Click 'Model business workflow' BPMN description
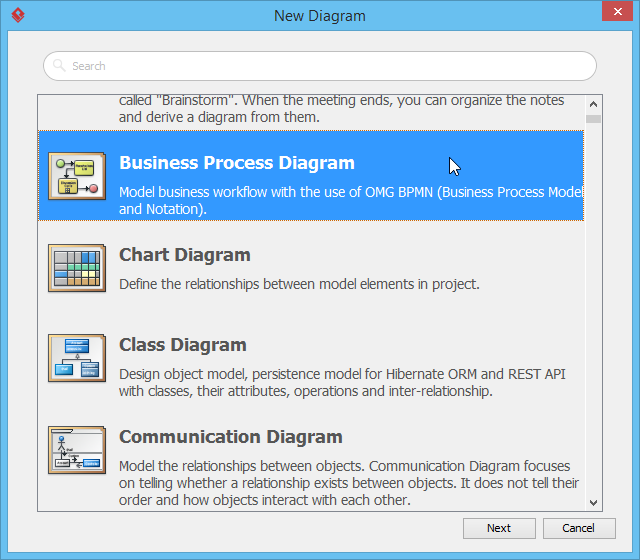This screenshot has width=640, height=560. coord(351,200)
